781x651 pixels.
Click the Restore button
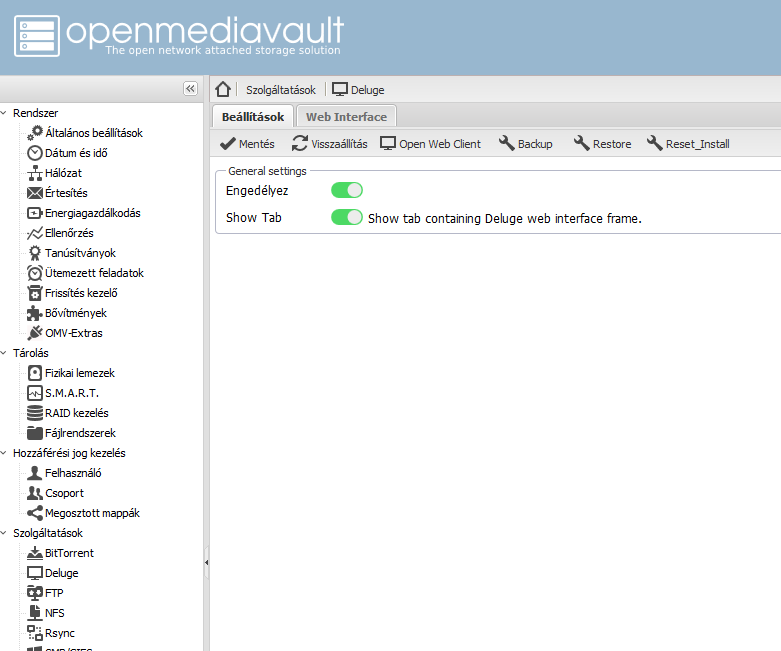coord(602,144)
